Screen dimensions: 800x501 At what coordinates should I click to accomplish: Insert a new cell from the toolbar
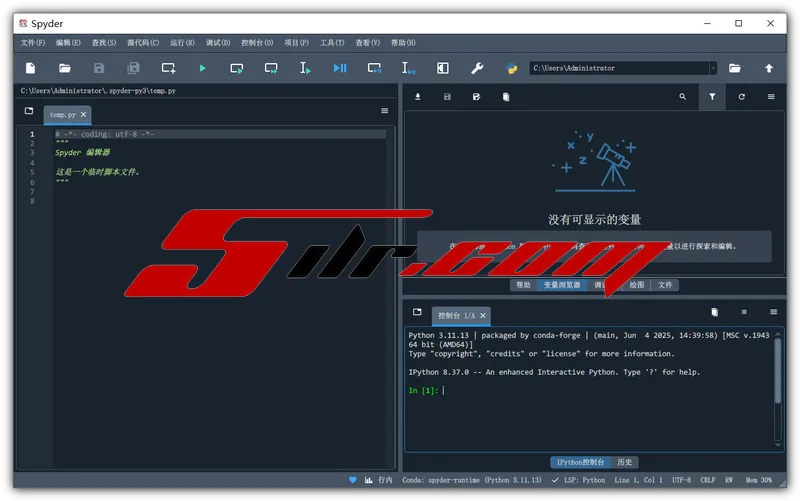pos(168,68)
